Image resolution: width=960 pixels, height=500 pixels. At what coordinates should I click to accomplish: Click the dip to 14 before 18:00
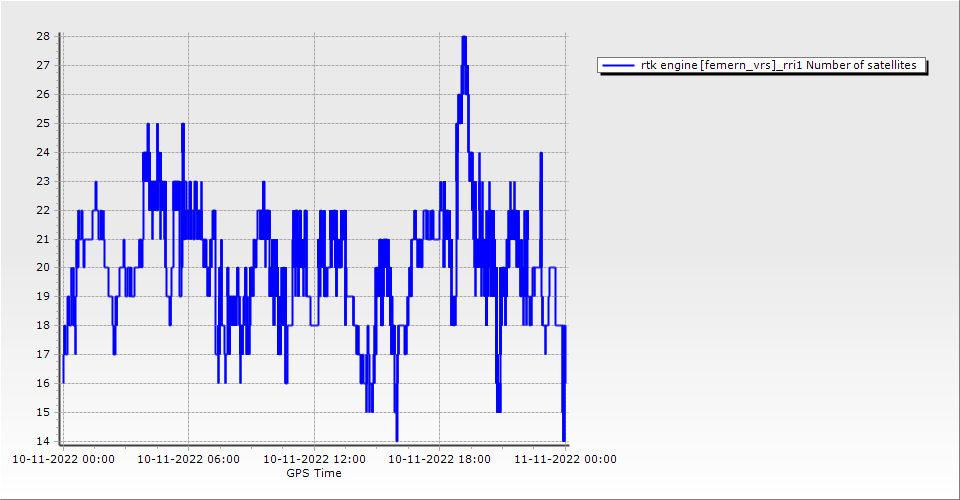coord(396,439)
